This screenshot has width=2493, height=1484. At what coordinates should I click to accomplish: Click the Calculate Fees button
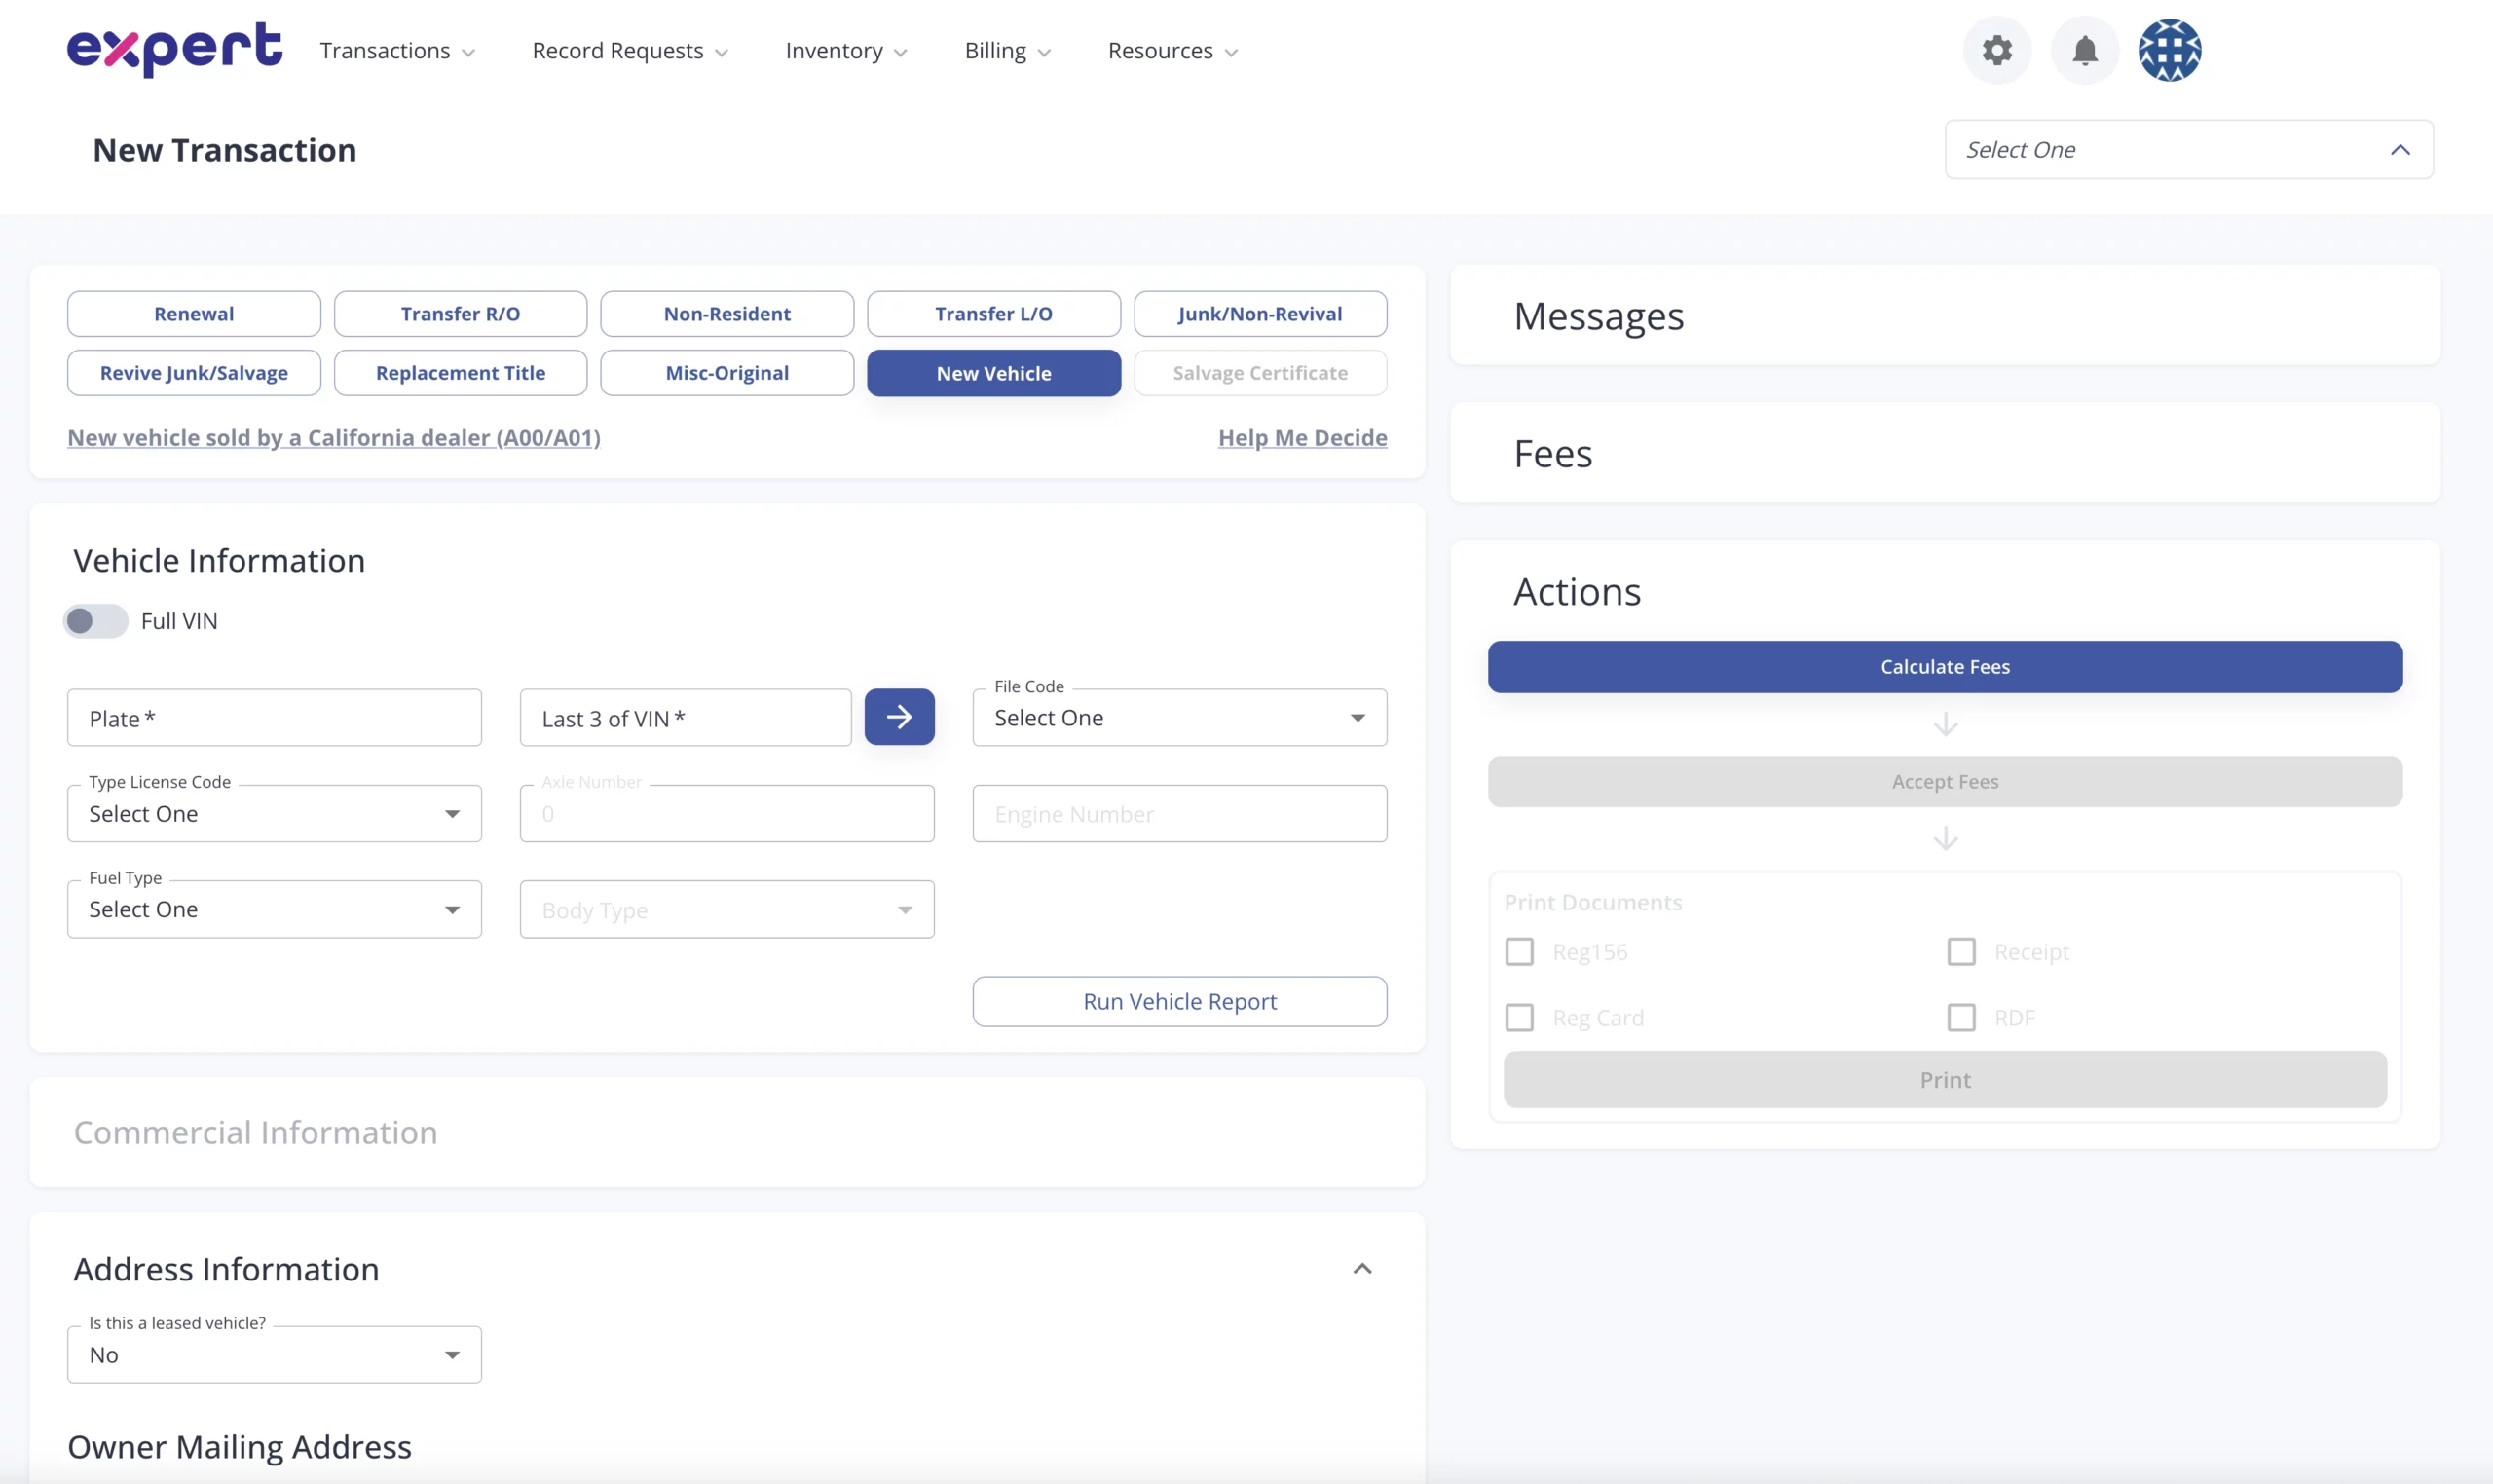1944,667
